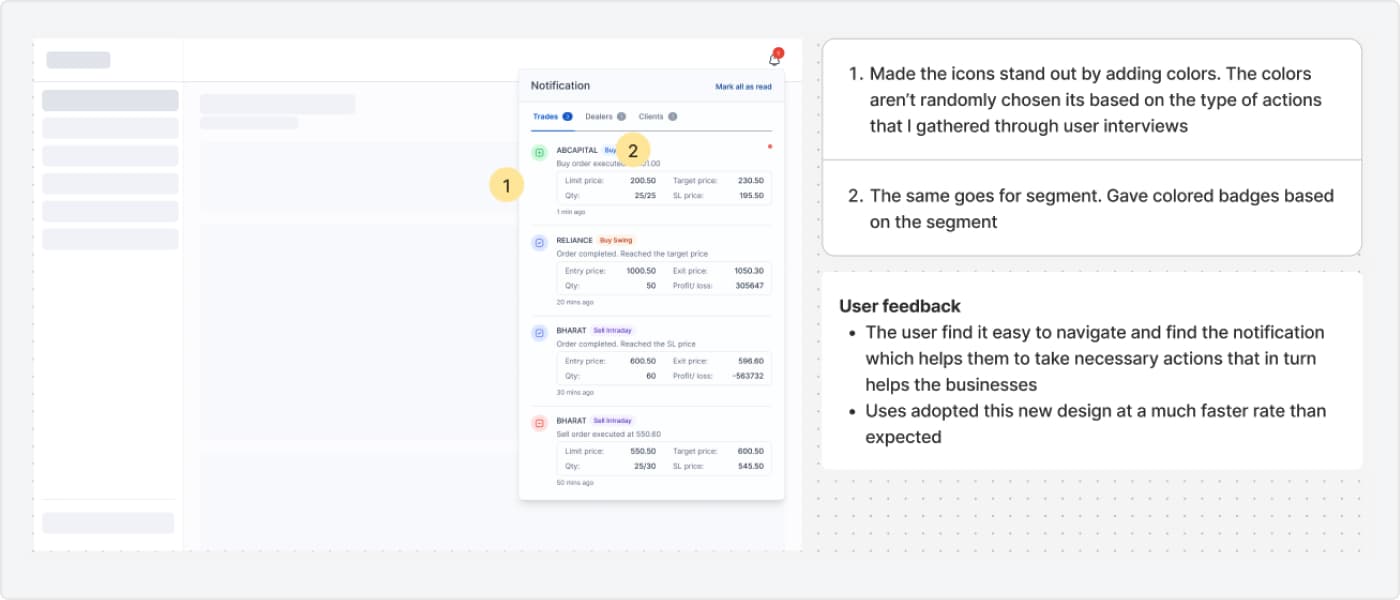
Task: Click BHARAT SL price value '545.50'
Action: coord(751,466)
